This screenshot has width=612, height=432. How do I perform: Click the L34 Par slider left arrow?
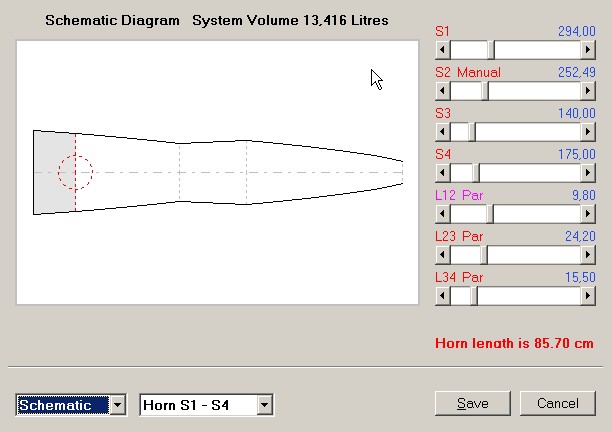(442, 295)
